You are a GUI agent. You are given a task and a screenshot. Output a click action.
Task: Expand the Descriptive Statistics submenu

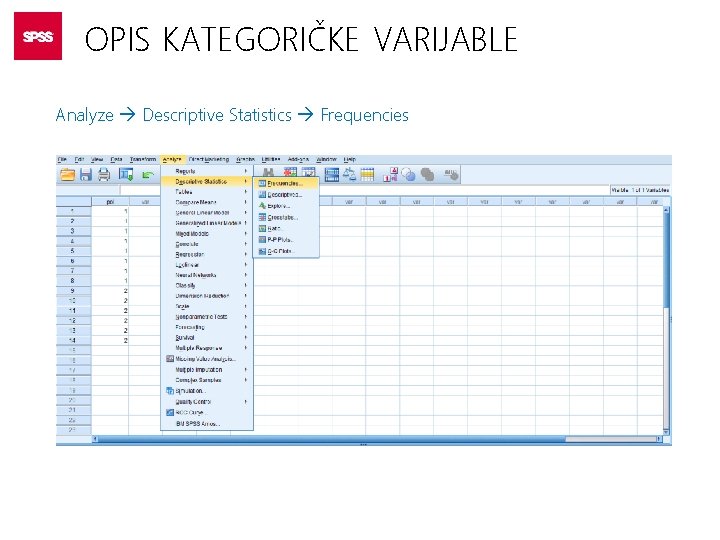[x=207, y=181]
